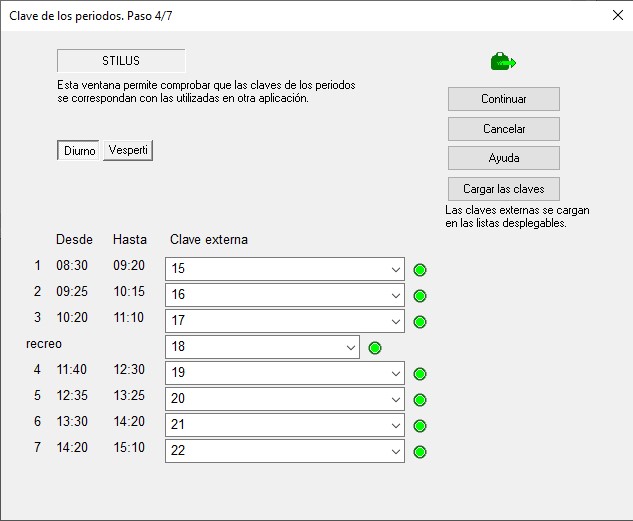Click the period 7 row number
The width and height of the screenshot is (633, 521).
tap(37, 447)
